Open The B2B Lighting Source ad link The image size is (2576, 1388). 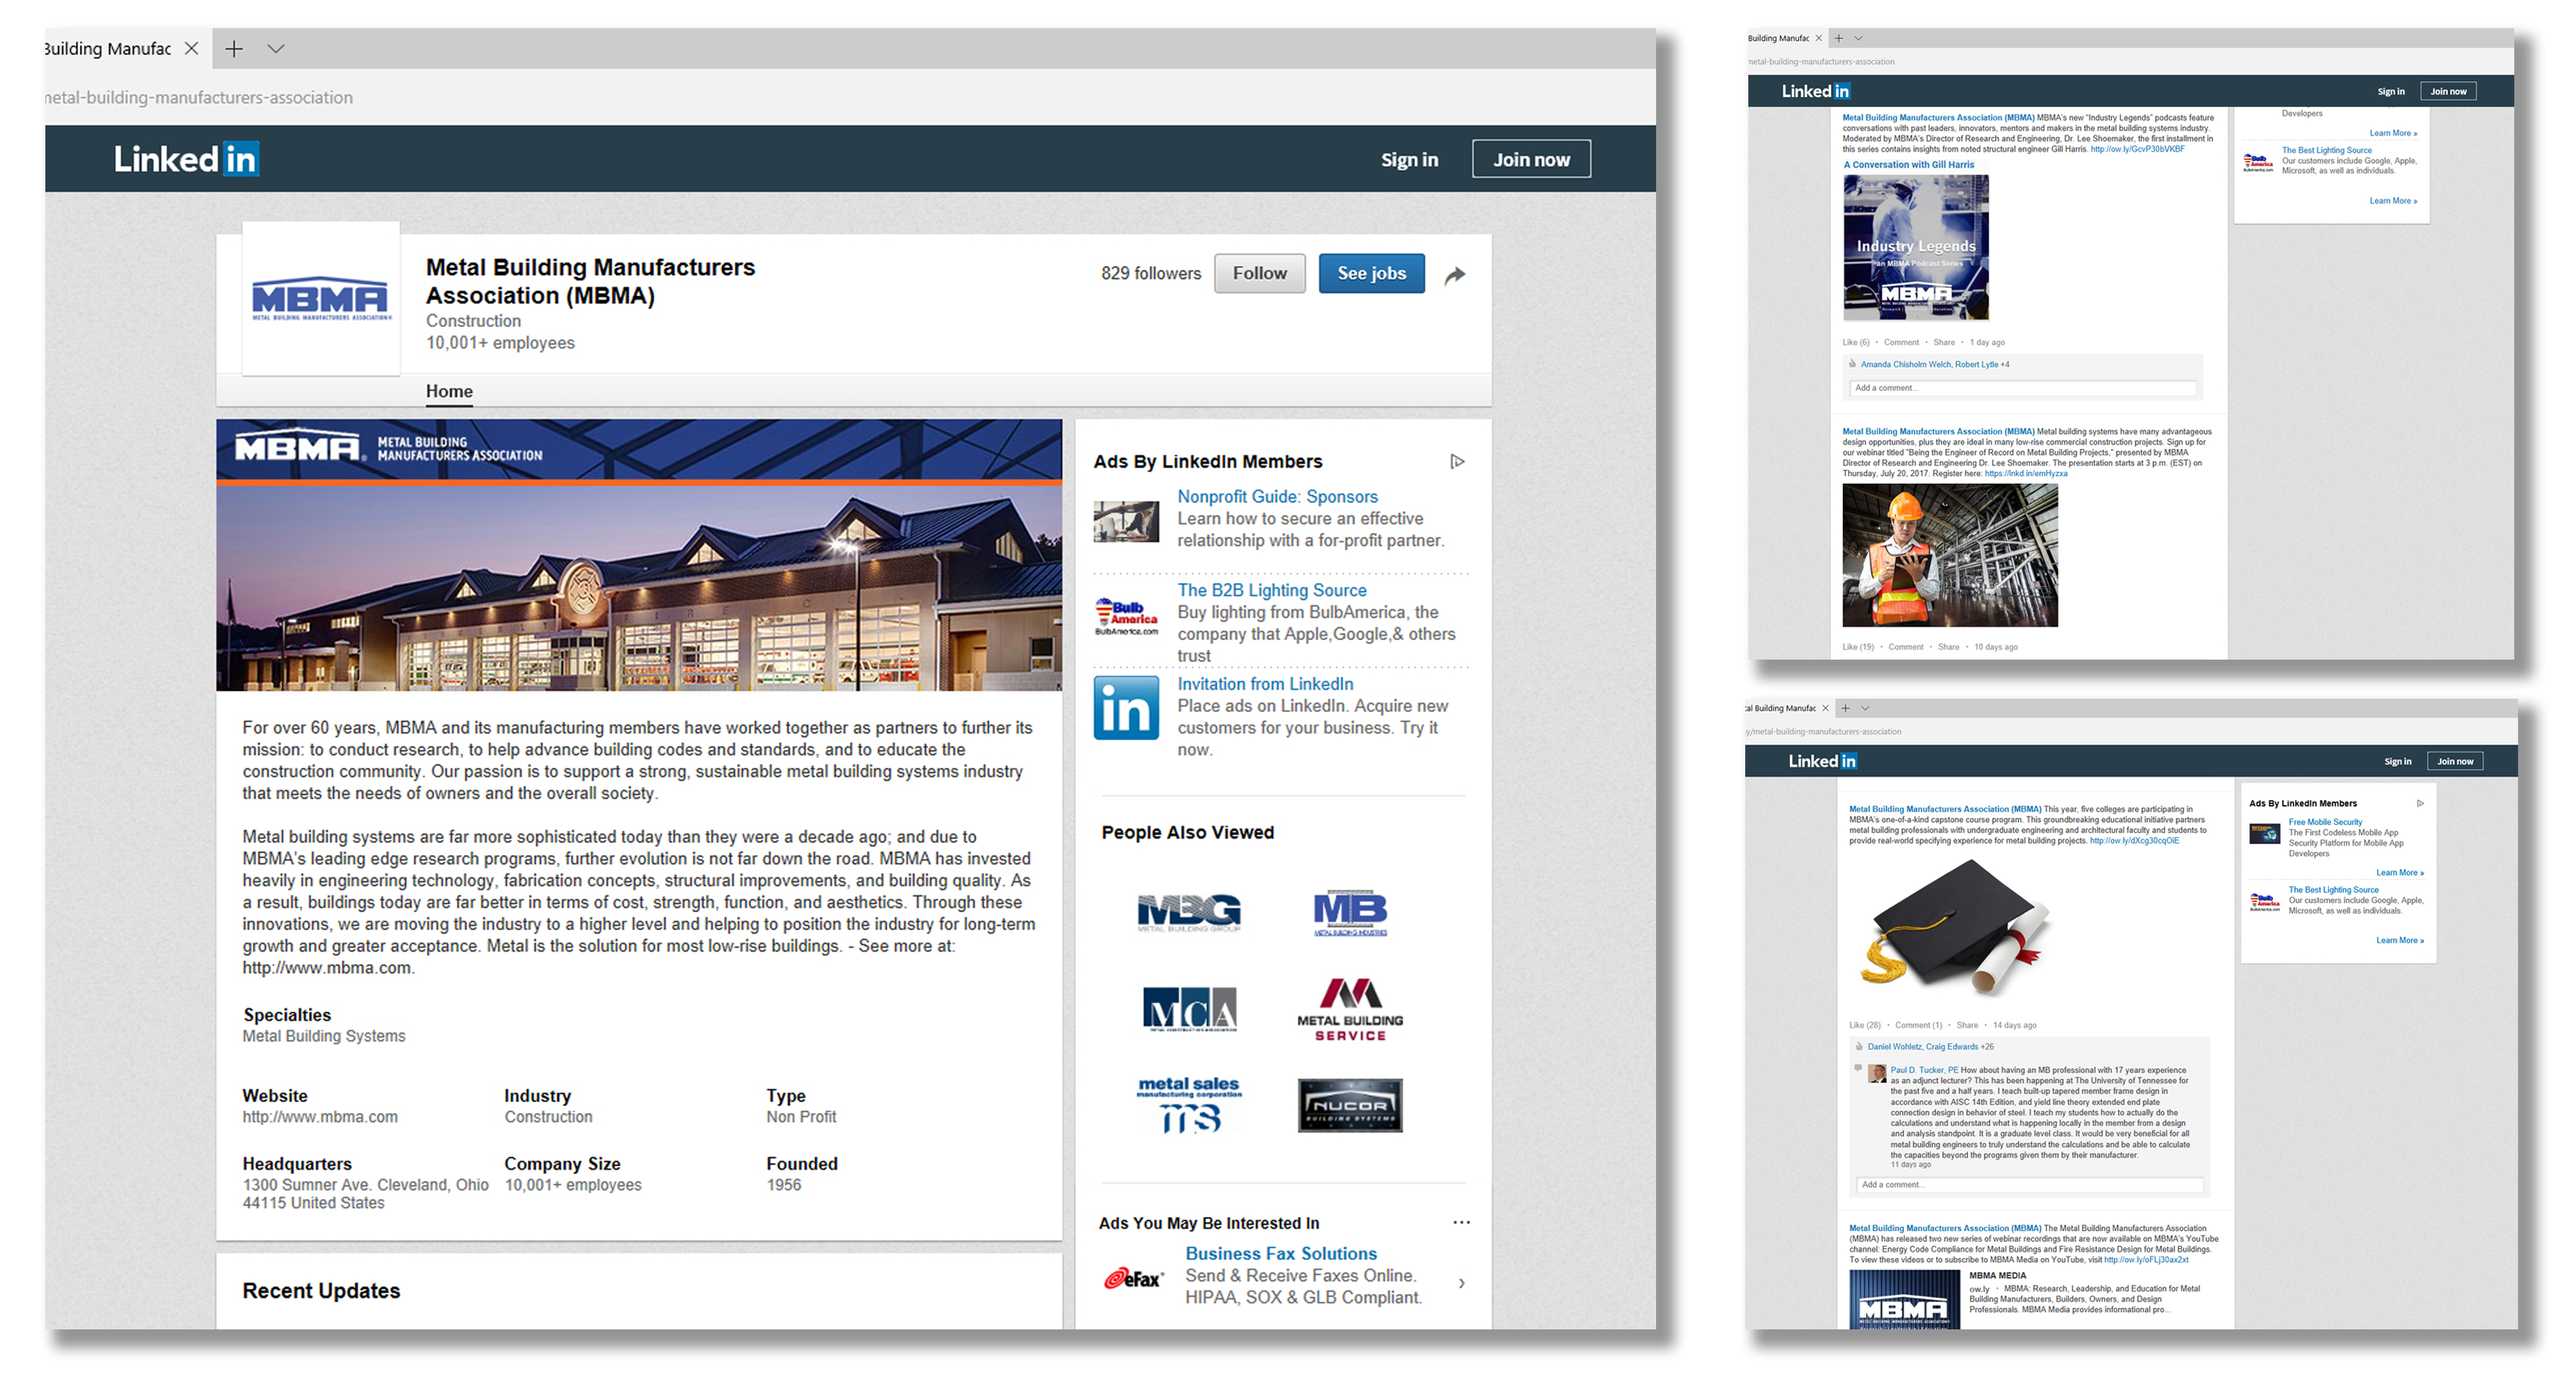1271,590
